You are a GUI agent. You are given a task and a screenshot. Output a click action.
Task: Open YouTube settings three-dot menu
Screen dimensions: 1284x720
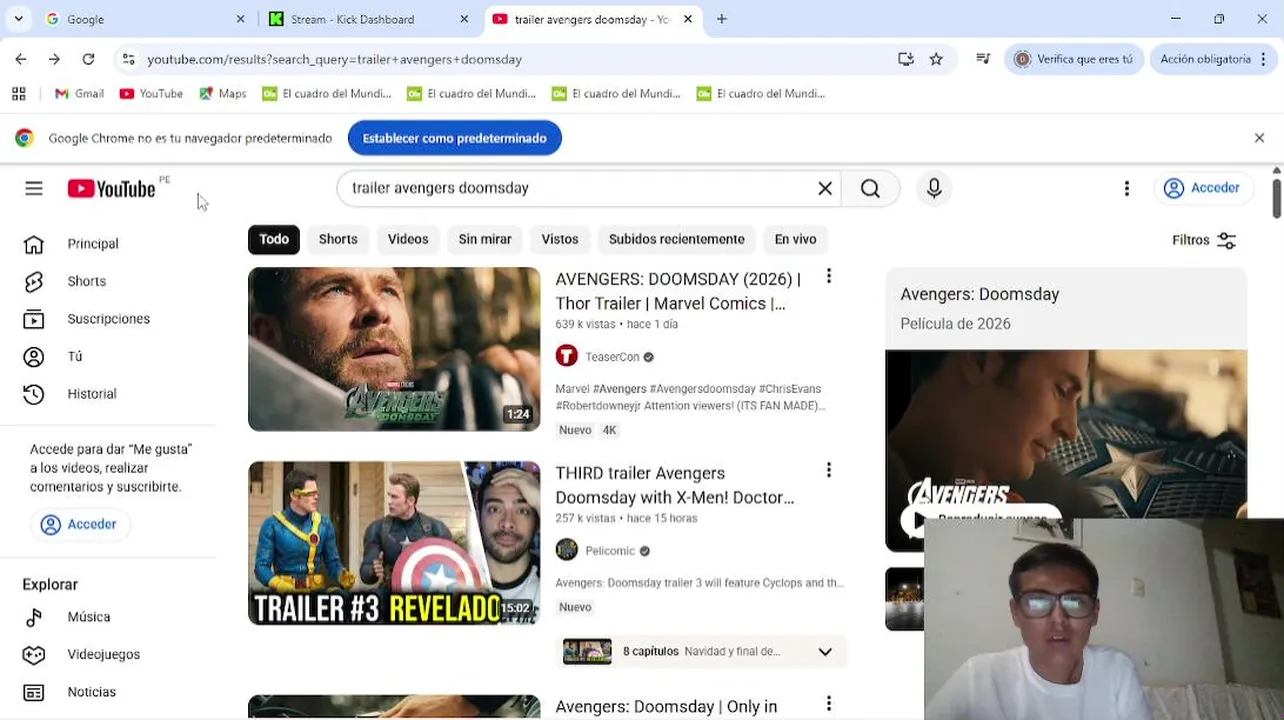(1127, 188)
